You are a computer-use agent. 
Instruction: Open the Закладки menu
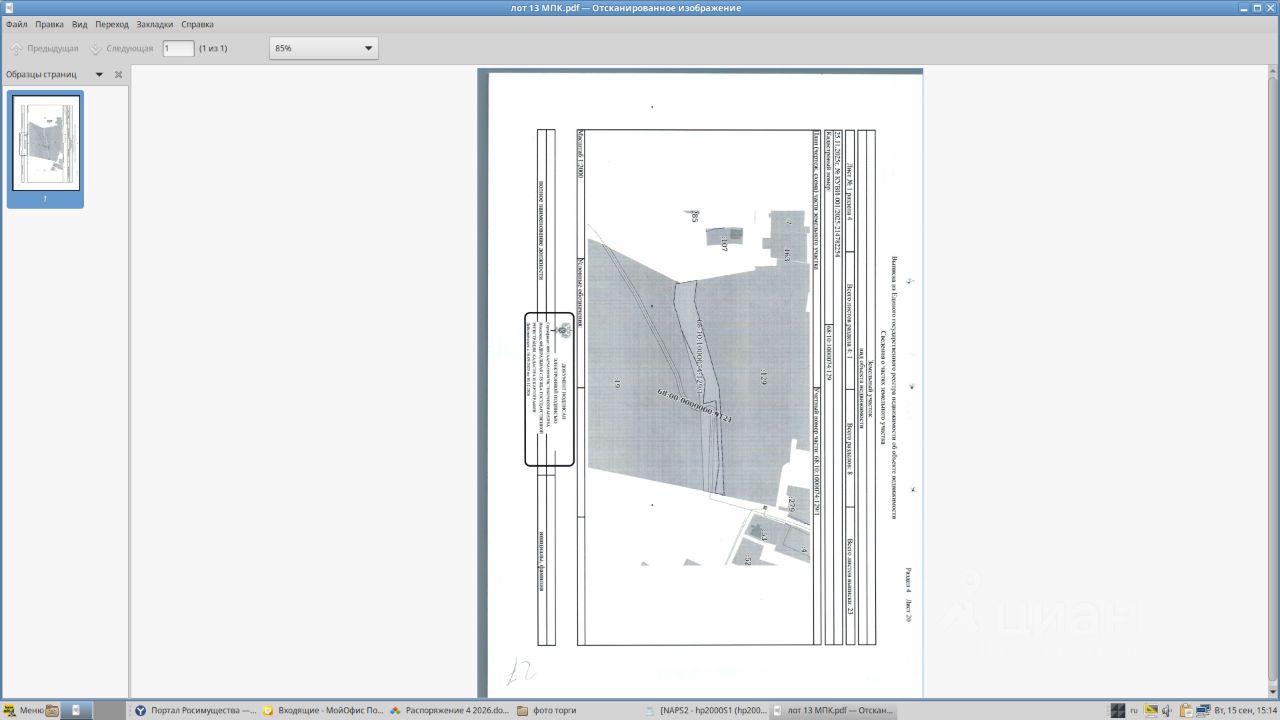click(x=154, y=24)
